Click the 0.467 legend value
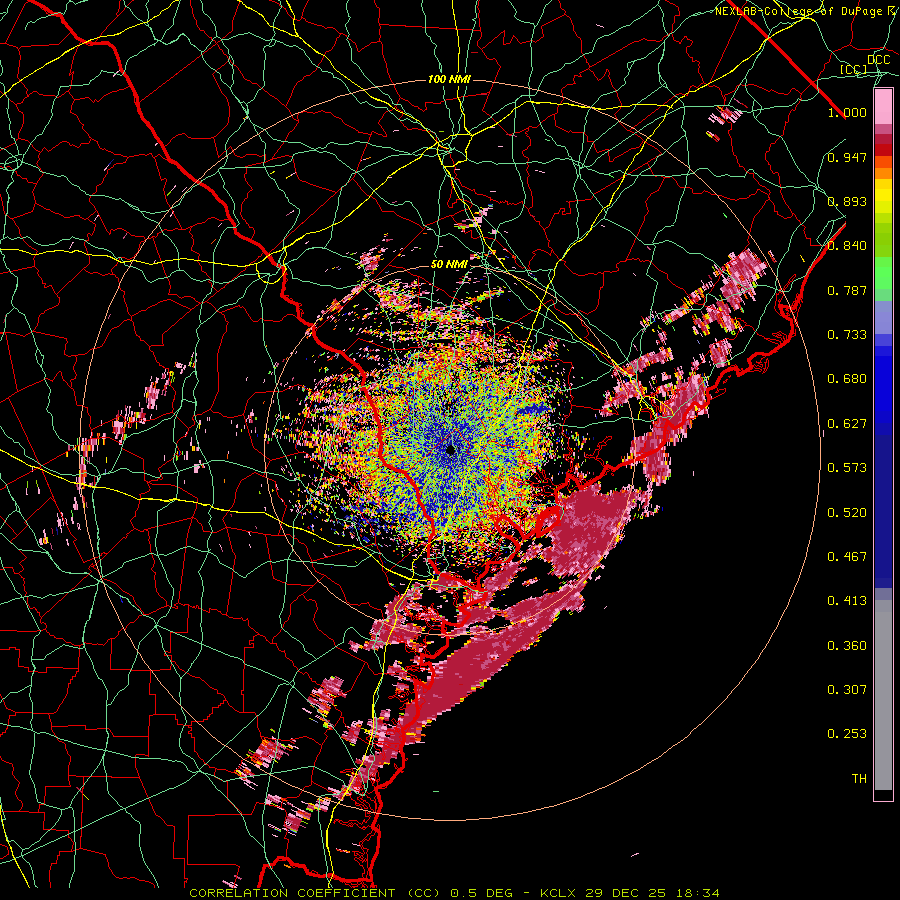 [847, 557]
